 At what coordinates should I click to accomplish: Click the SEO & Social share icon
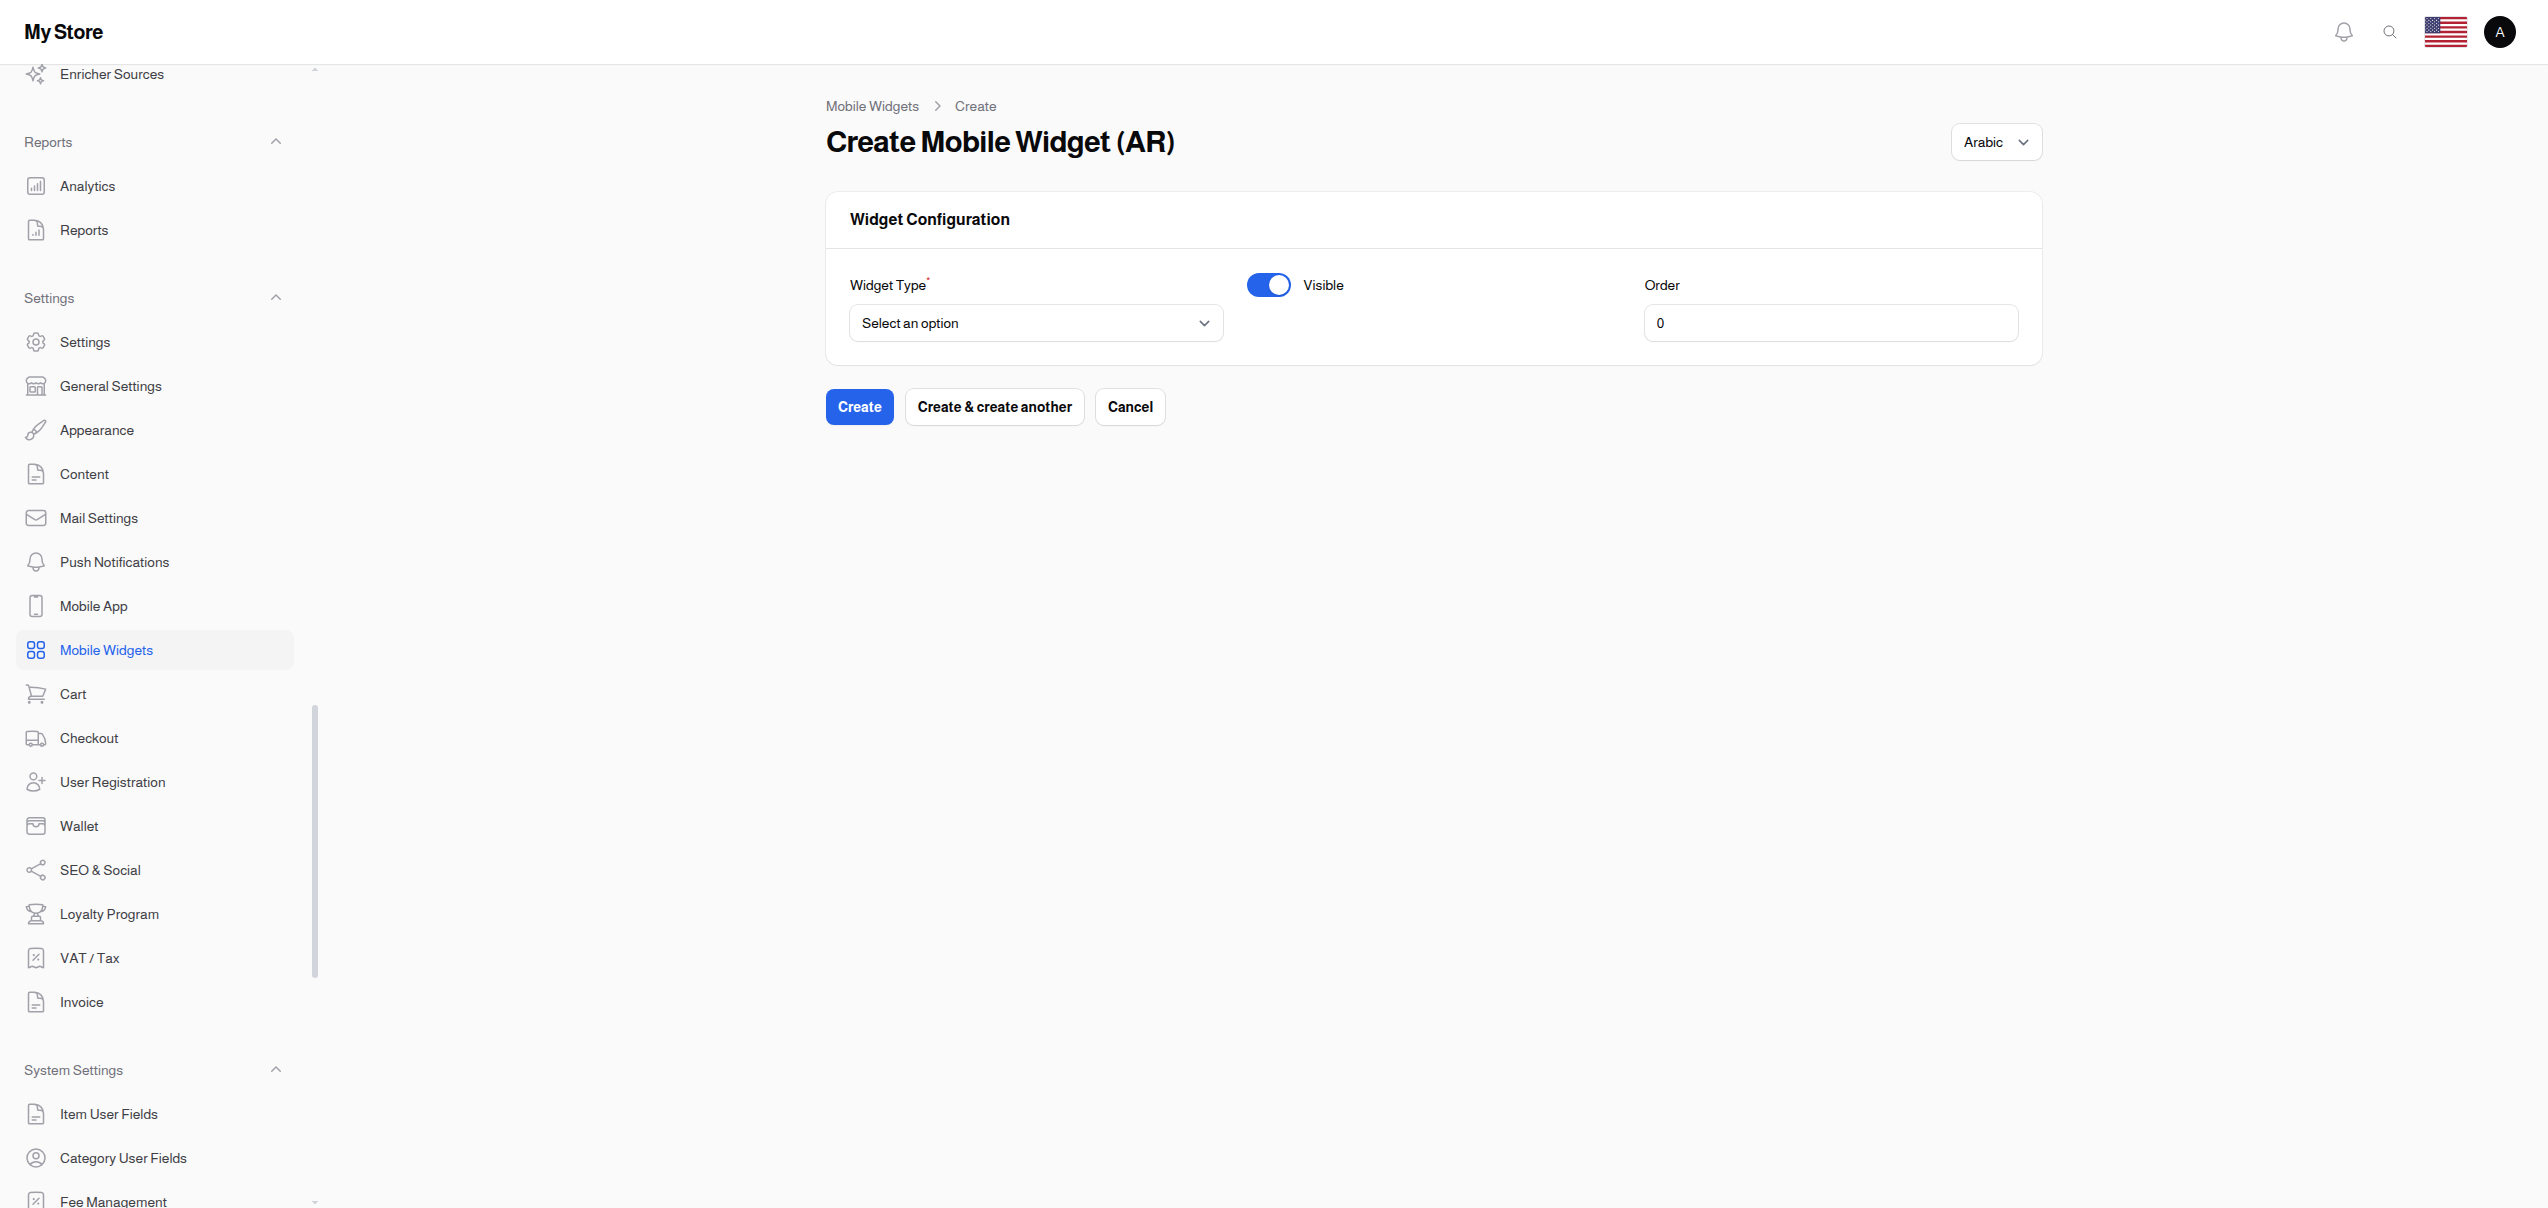[36, 870]
